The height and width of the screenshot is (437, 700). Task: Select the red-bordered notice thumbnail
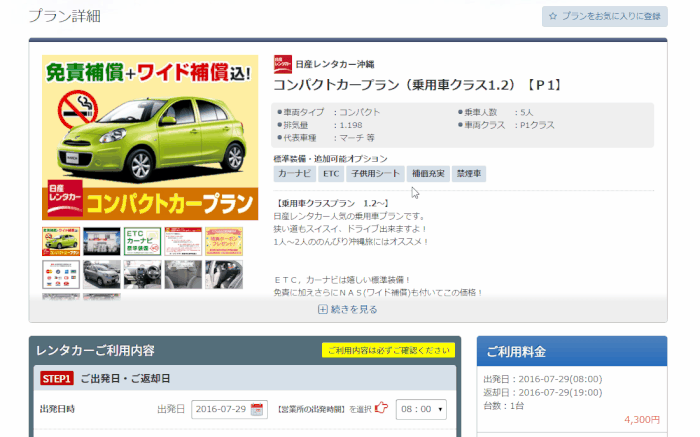[x=183, y=241]
